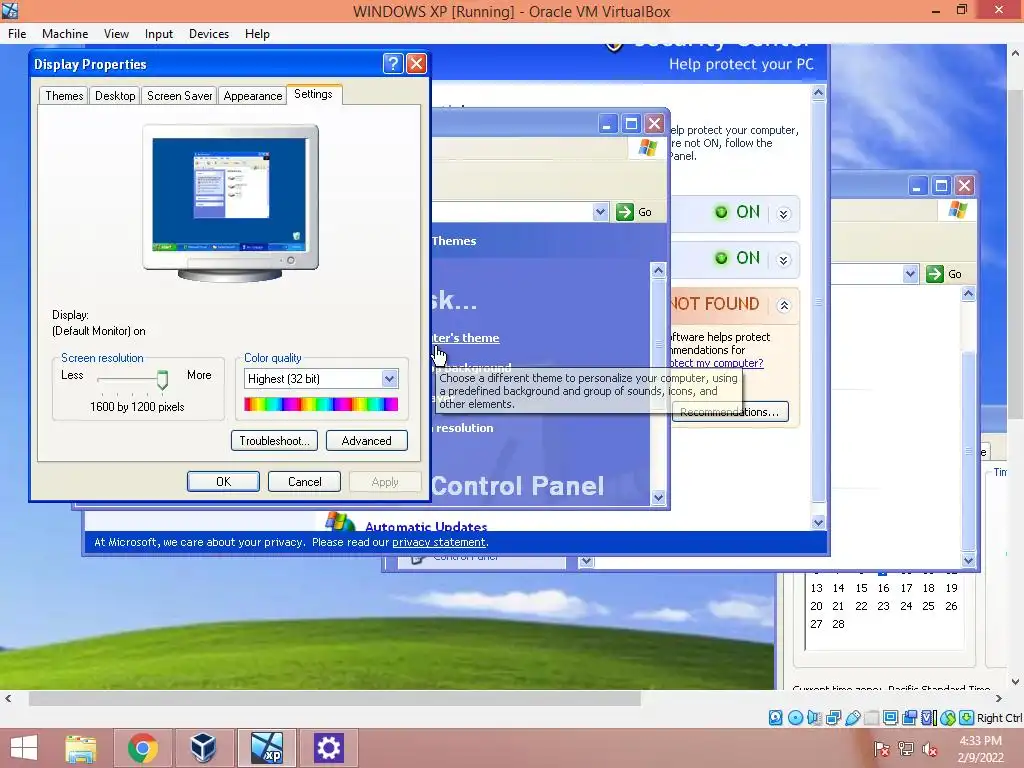
Task: Expand the first ON section in Security Center
Action: [784, 214]
